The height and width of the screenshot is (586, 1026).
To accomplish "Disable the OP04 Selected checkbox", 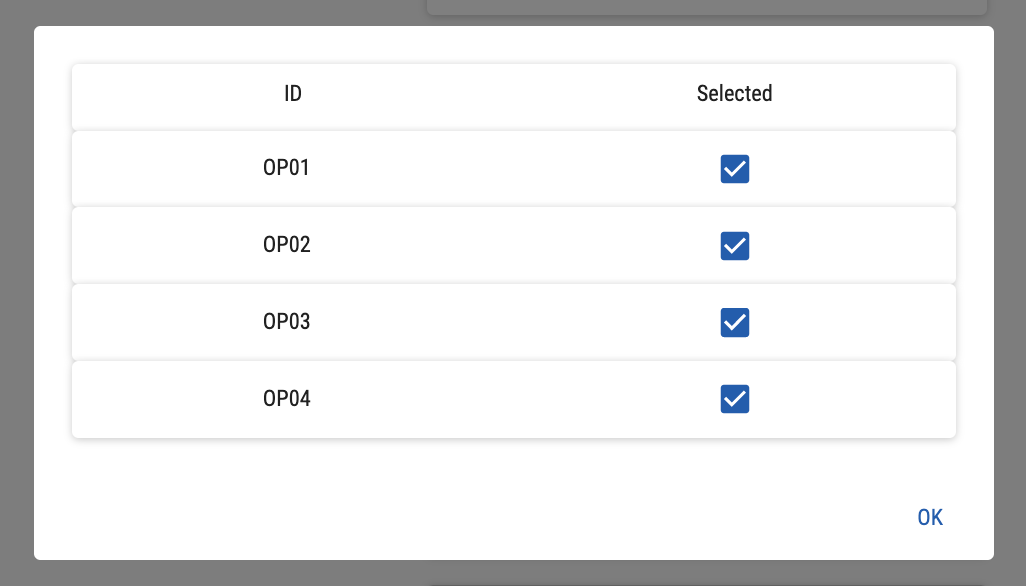I will 735,399.
